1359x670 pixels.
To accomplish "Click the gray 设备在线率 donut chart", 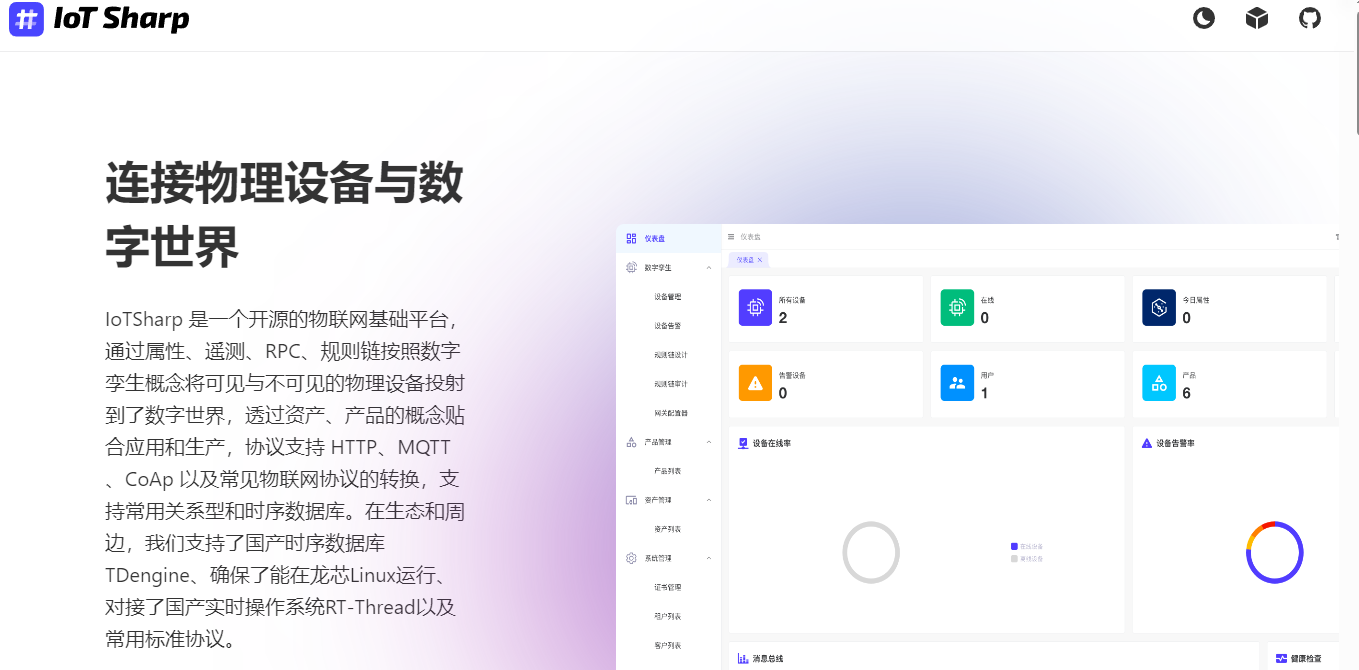I will point(871,552).
